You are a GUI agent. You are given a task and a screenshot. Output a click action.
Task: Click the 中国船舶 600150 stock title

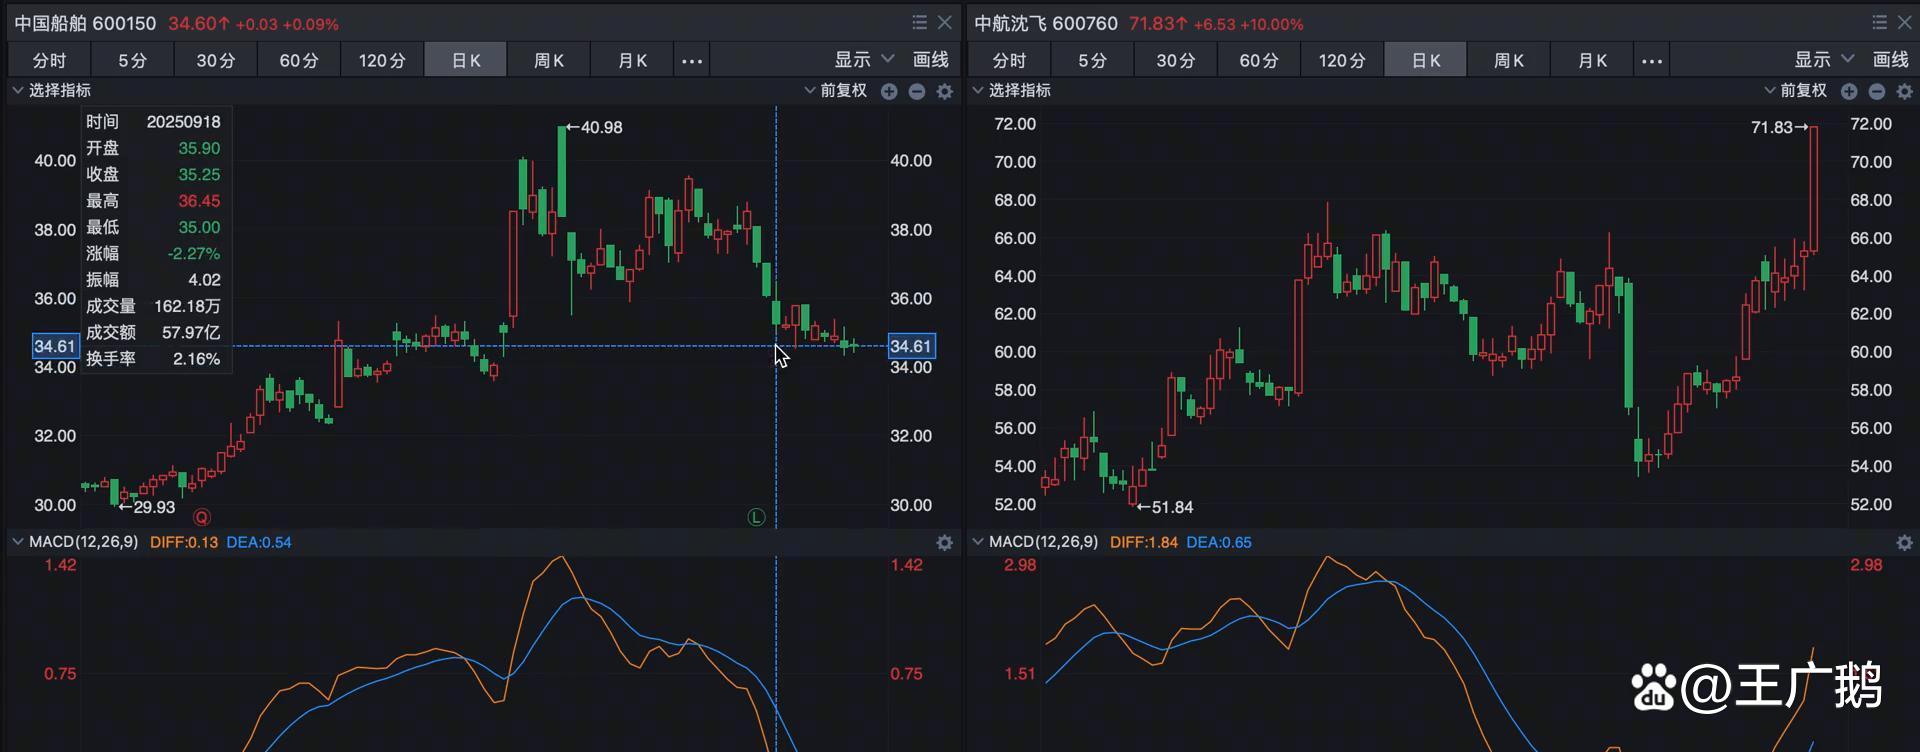[x=85, y=23]
